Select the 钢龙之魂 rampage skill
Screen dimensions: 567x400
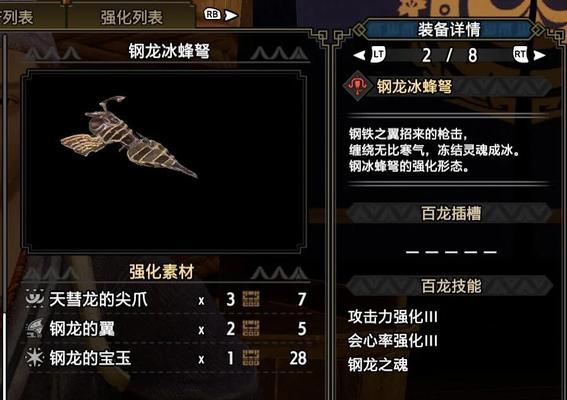[x=378, y=365]
